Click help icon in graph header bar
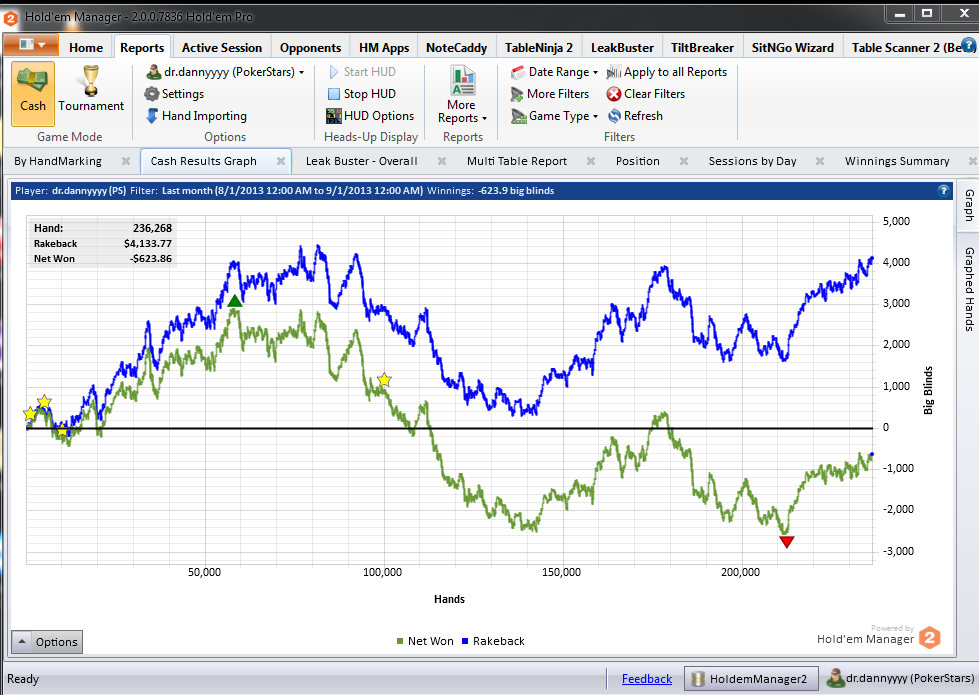This screenshot has width=979, height=695. [943, 190]
